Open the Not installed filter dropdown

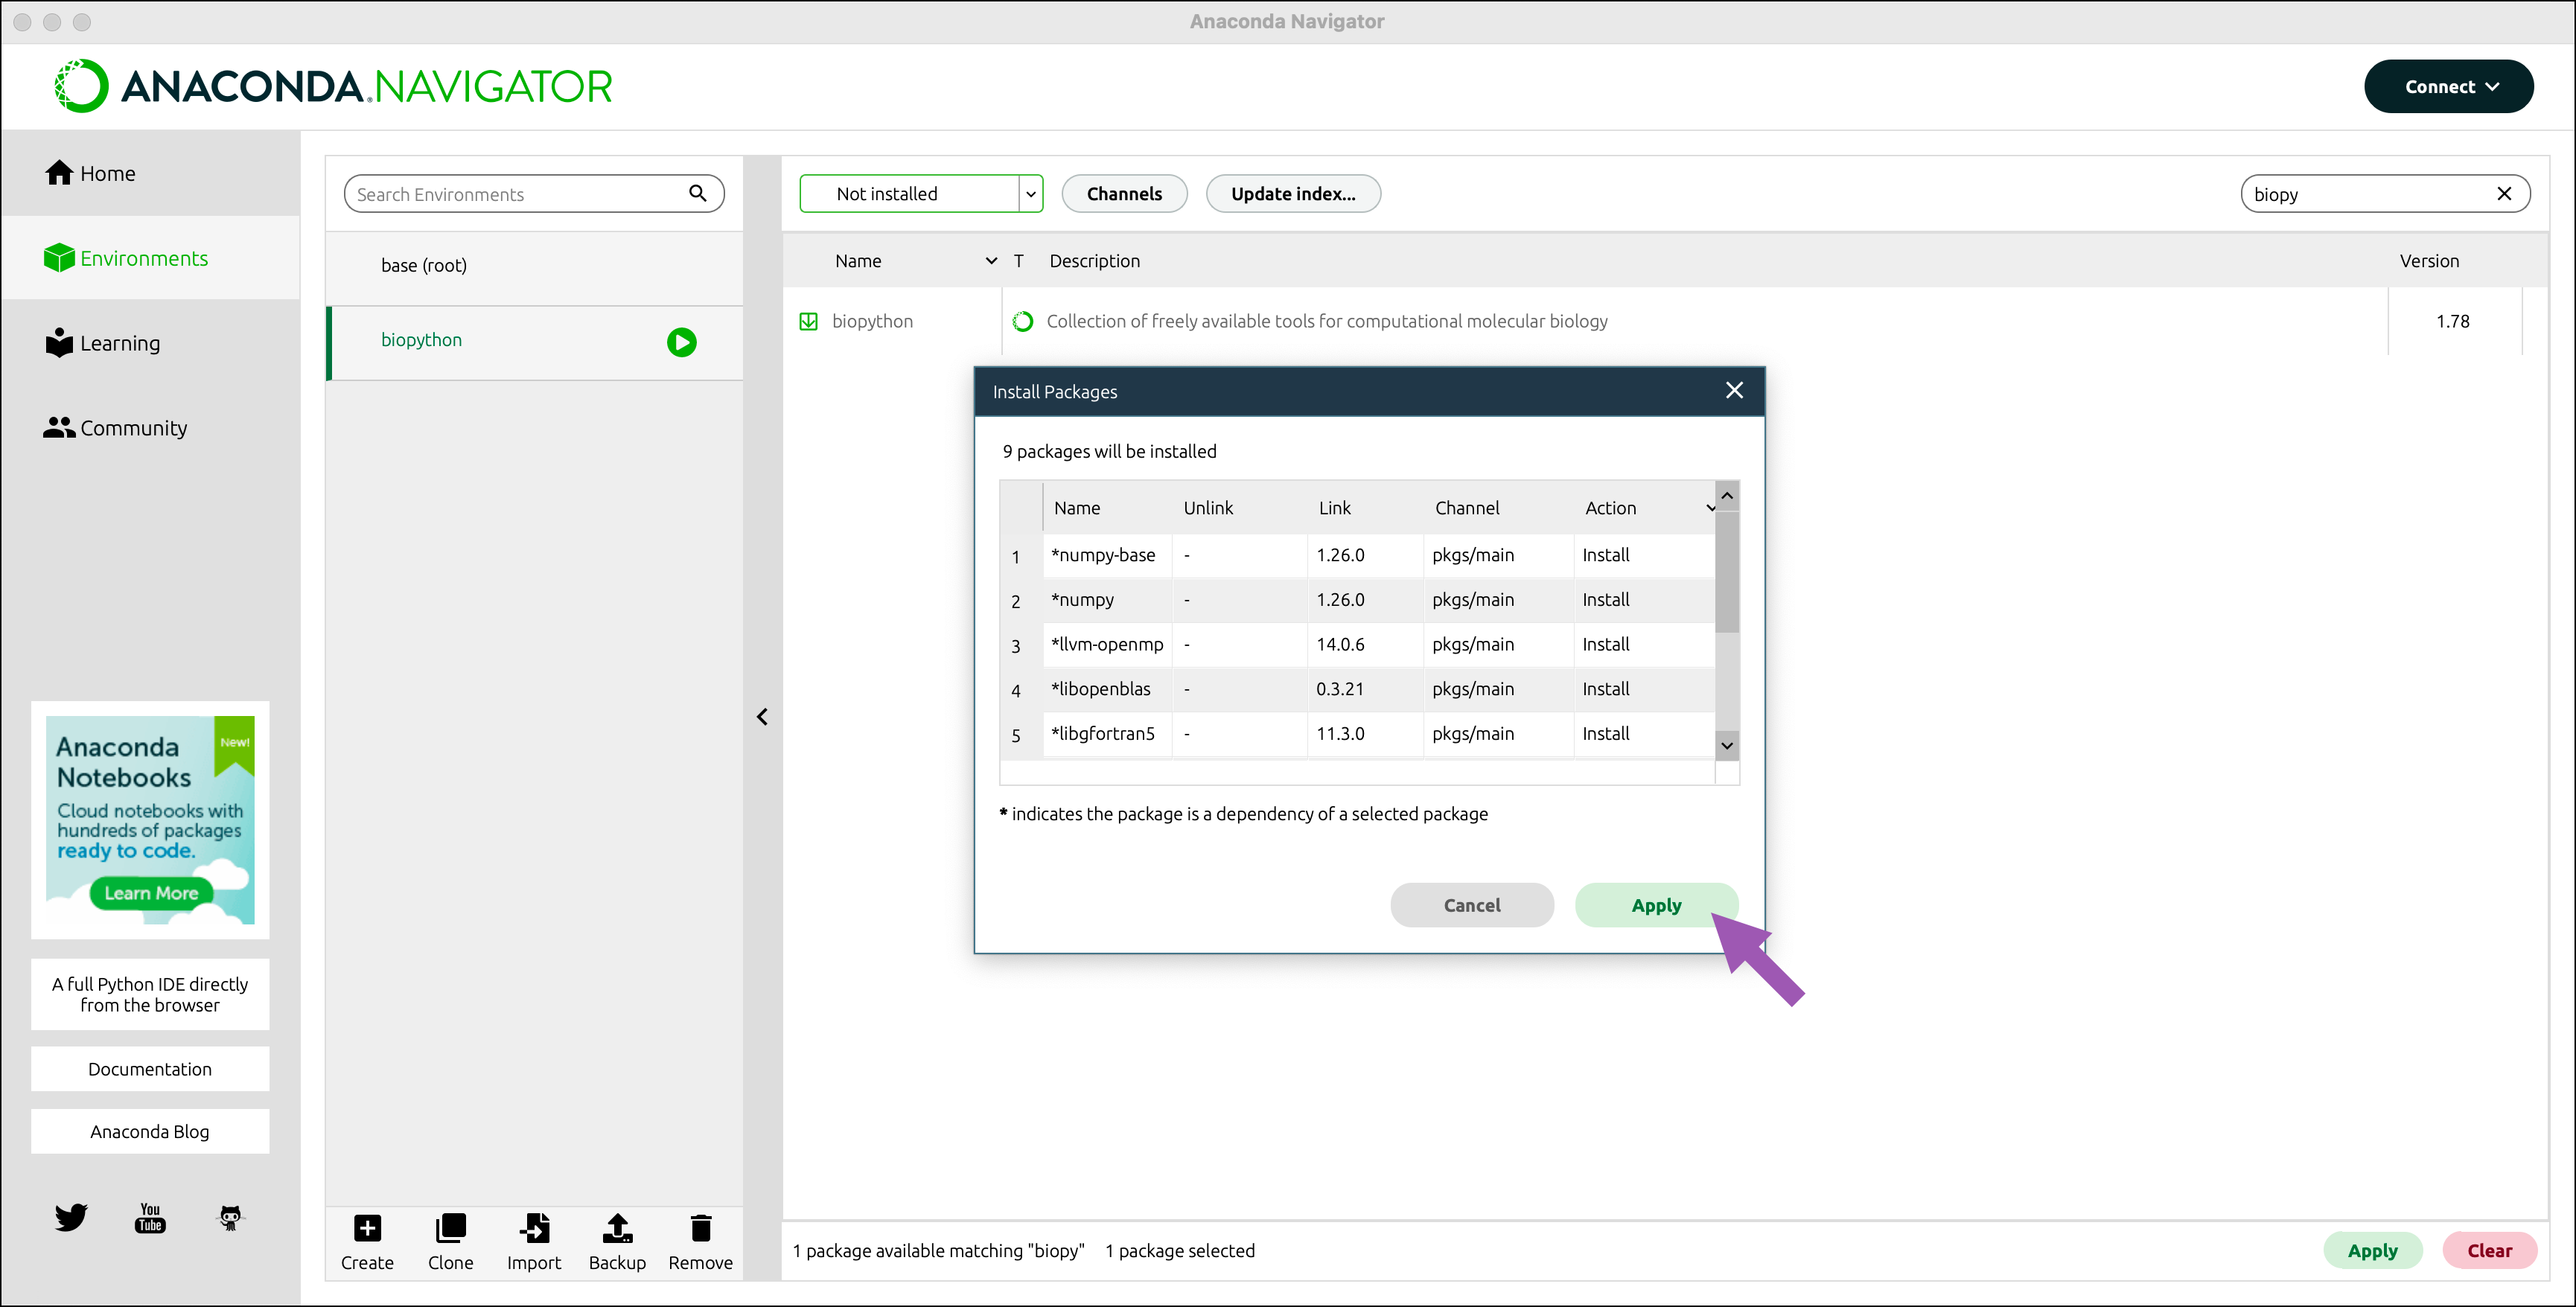920,194
